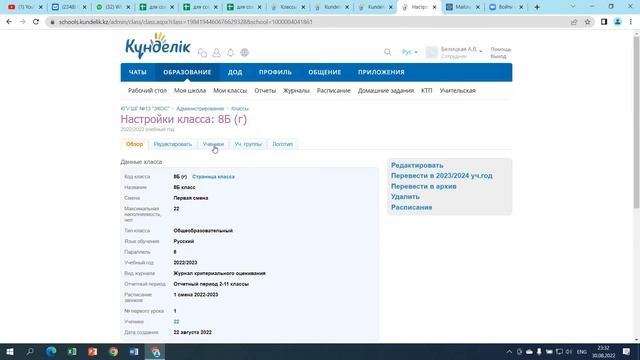Select the Обзор tab

[134, 144]
